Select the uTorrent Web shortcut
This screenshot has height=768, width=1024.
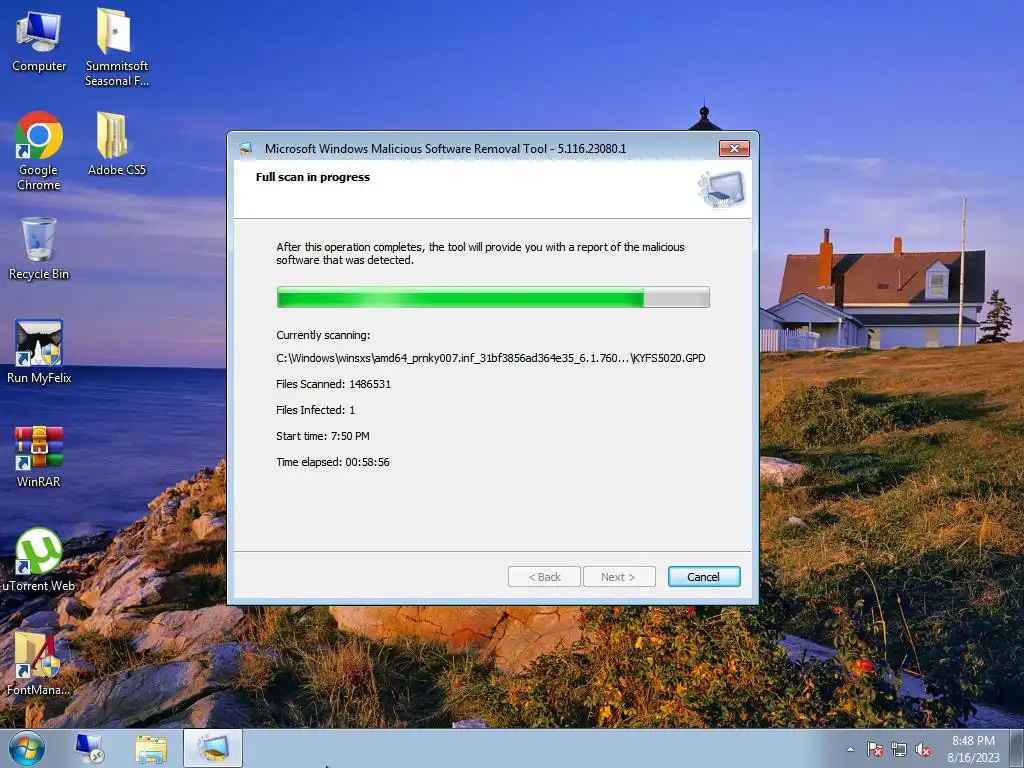pos(39,560)
